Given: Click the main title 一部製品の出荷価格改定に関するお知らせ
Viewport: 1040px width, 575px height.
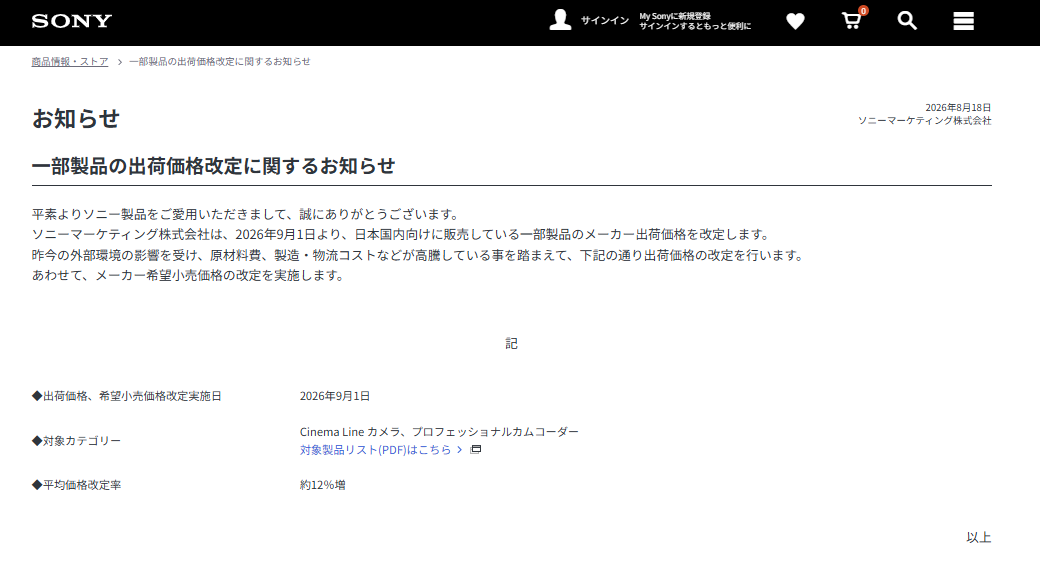Looking at the screenshot, I should tap(214, 166).
